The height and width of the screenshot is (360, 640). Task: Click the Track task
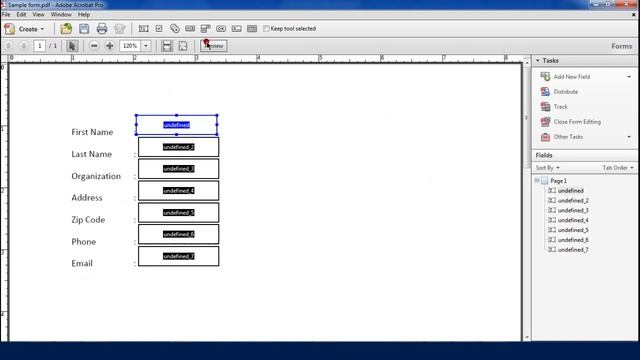pyautogui.click(x=560, y=107)
